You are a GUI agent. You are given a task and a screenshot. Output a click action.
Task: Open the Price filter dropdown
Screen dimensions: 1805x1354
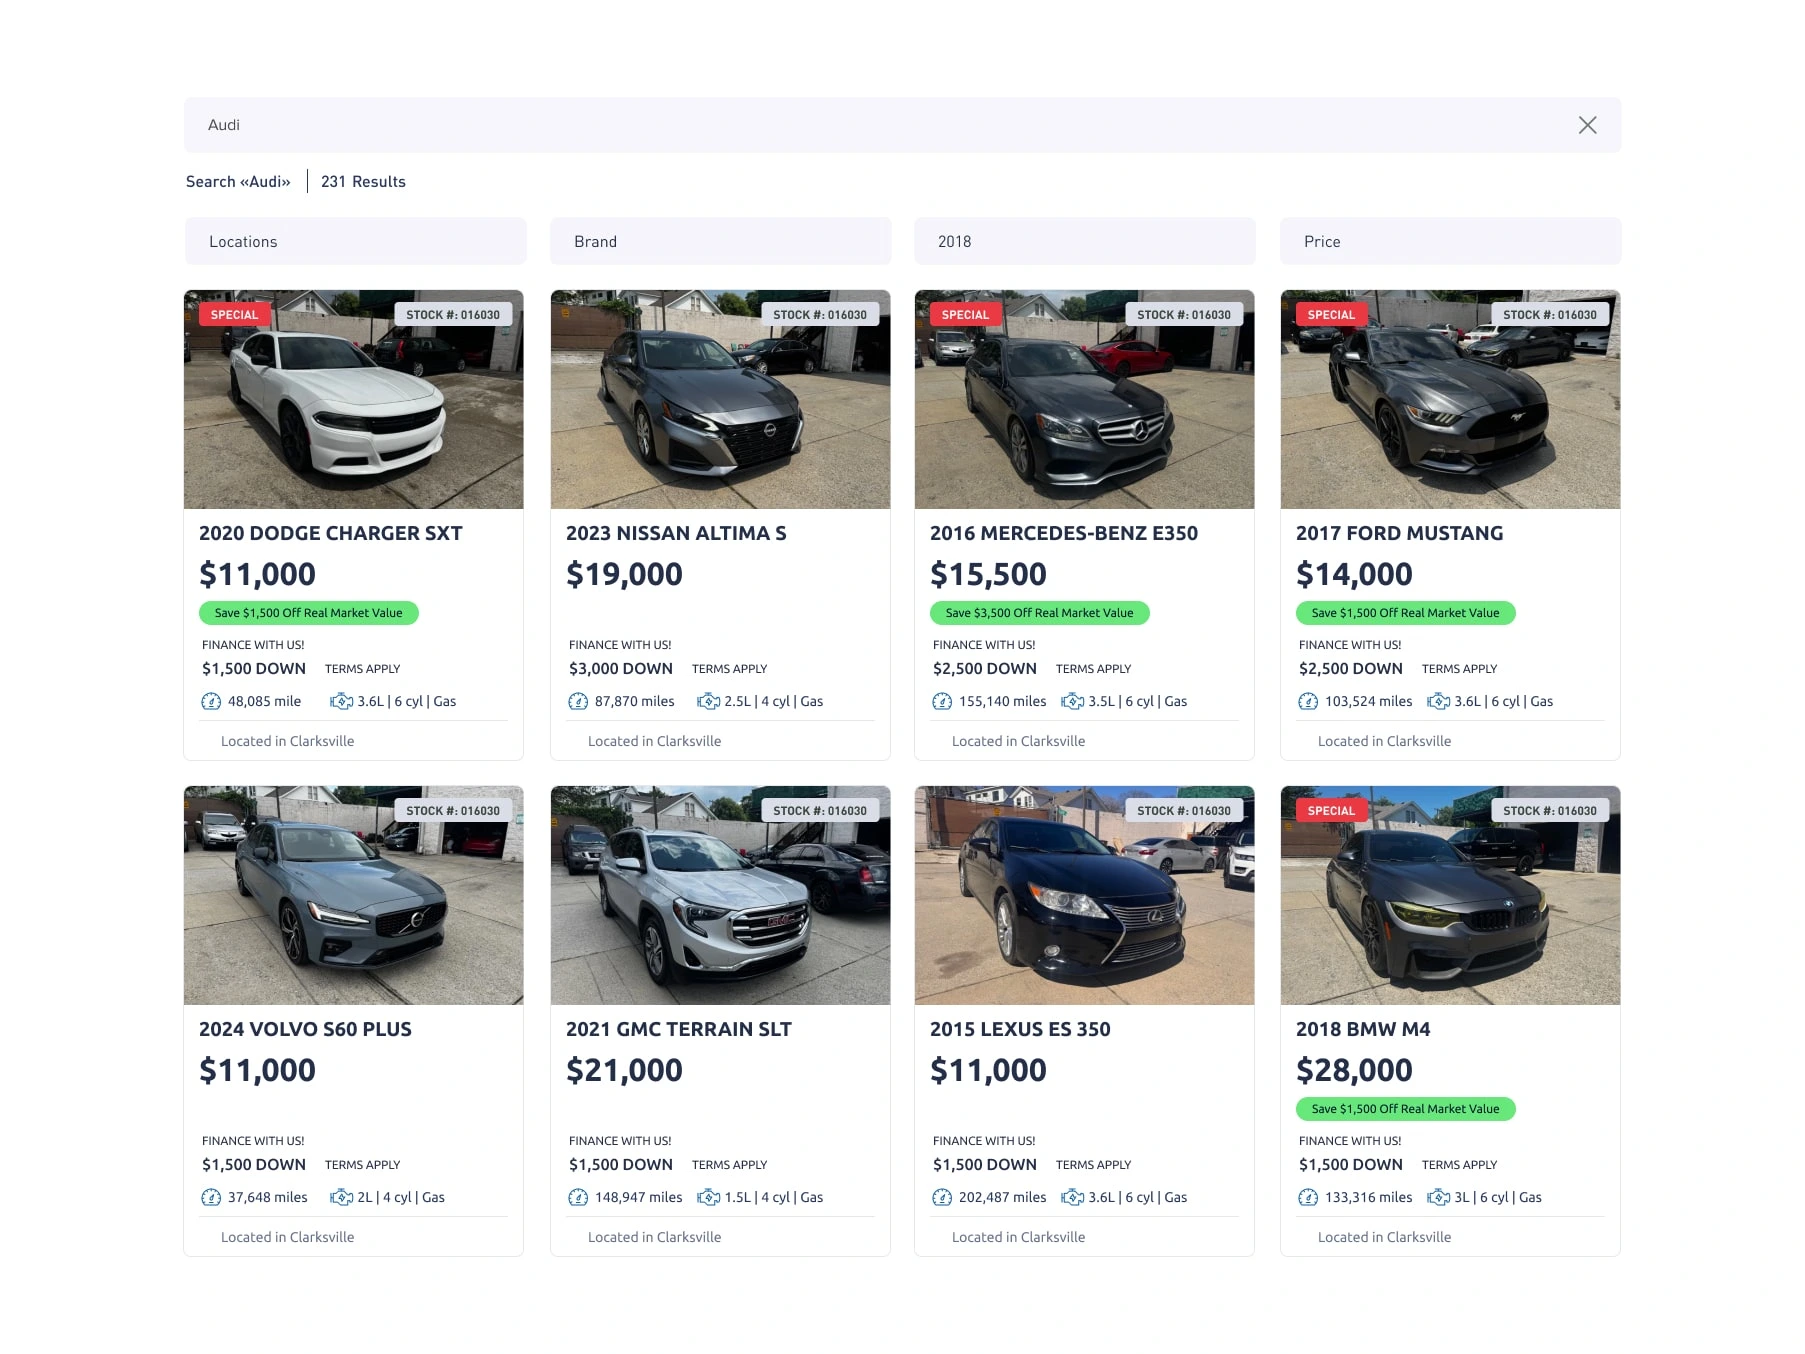(1450, 241)
